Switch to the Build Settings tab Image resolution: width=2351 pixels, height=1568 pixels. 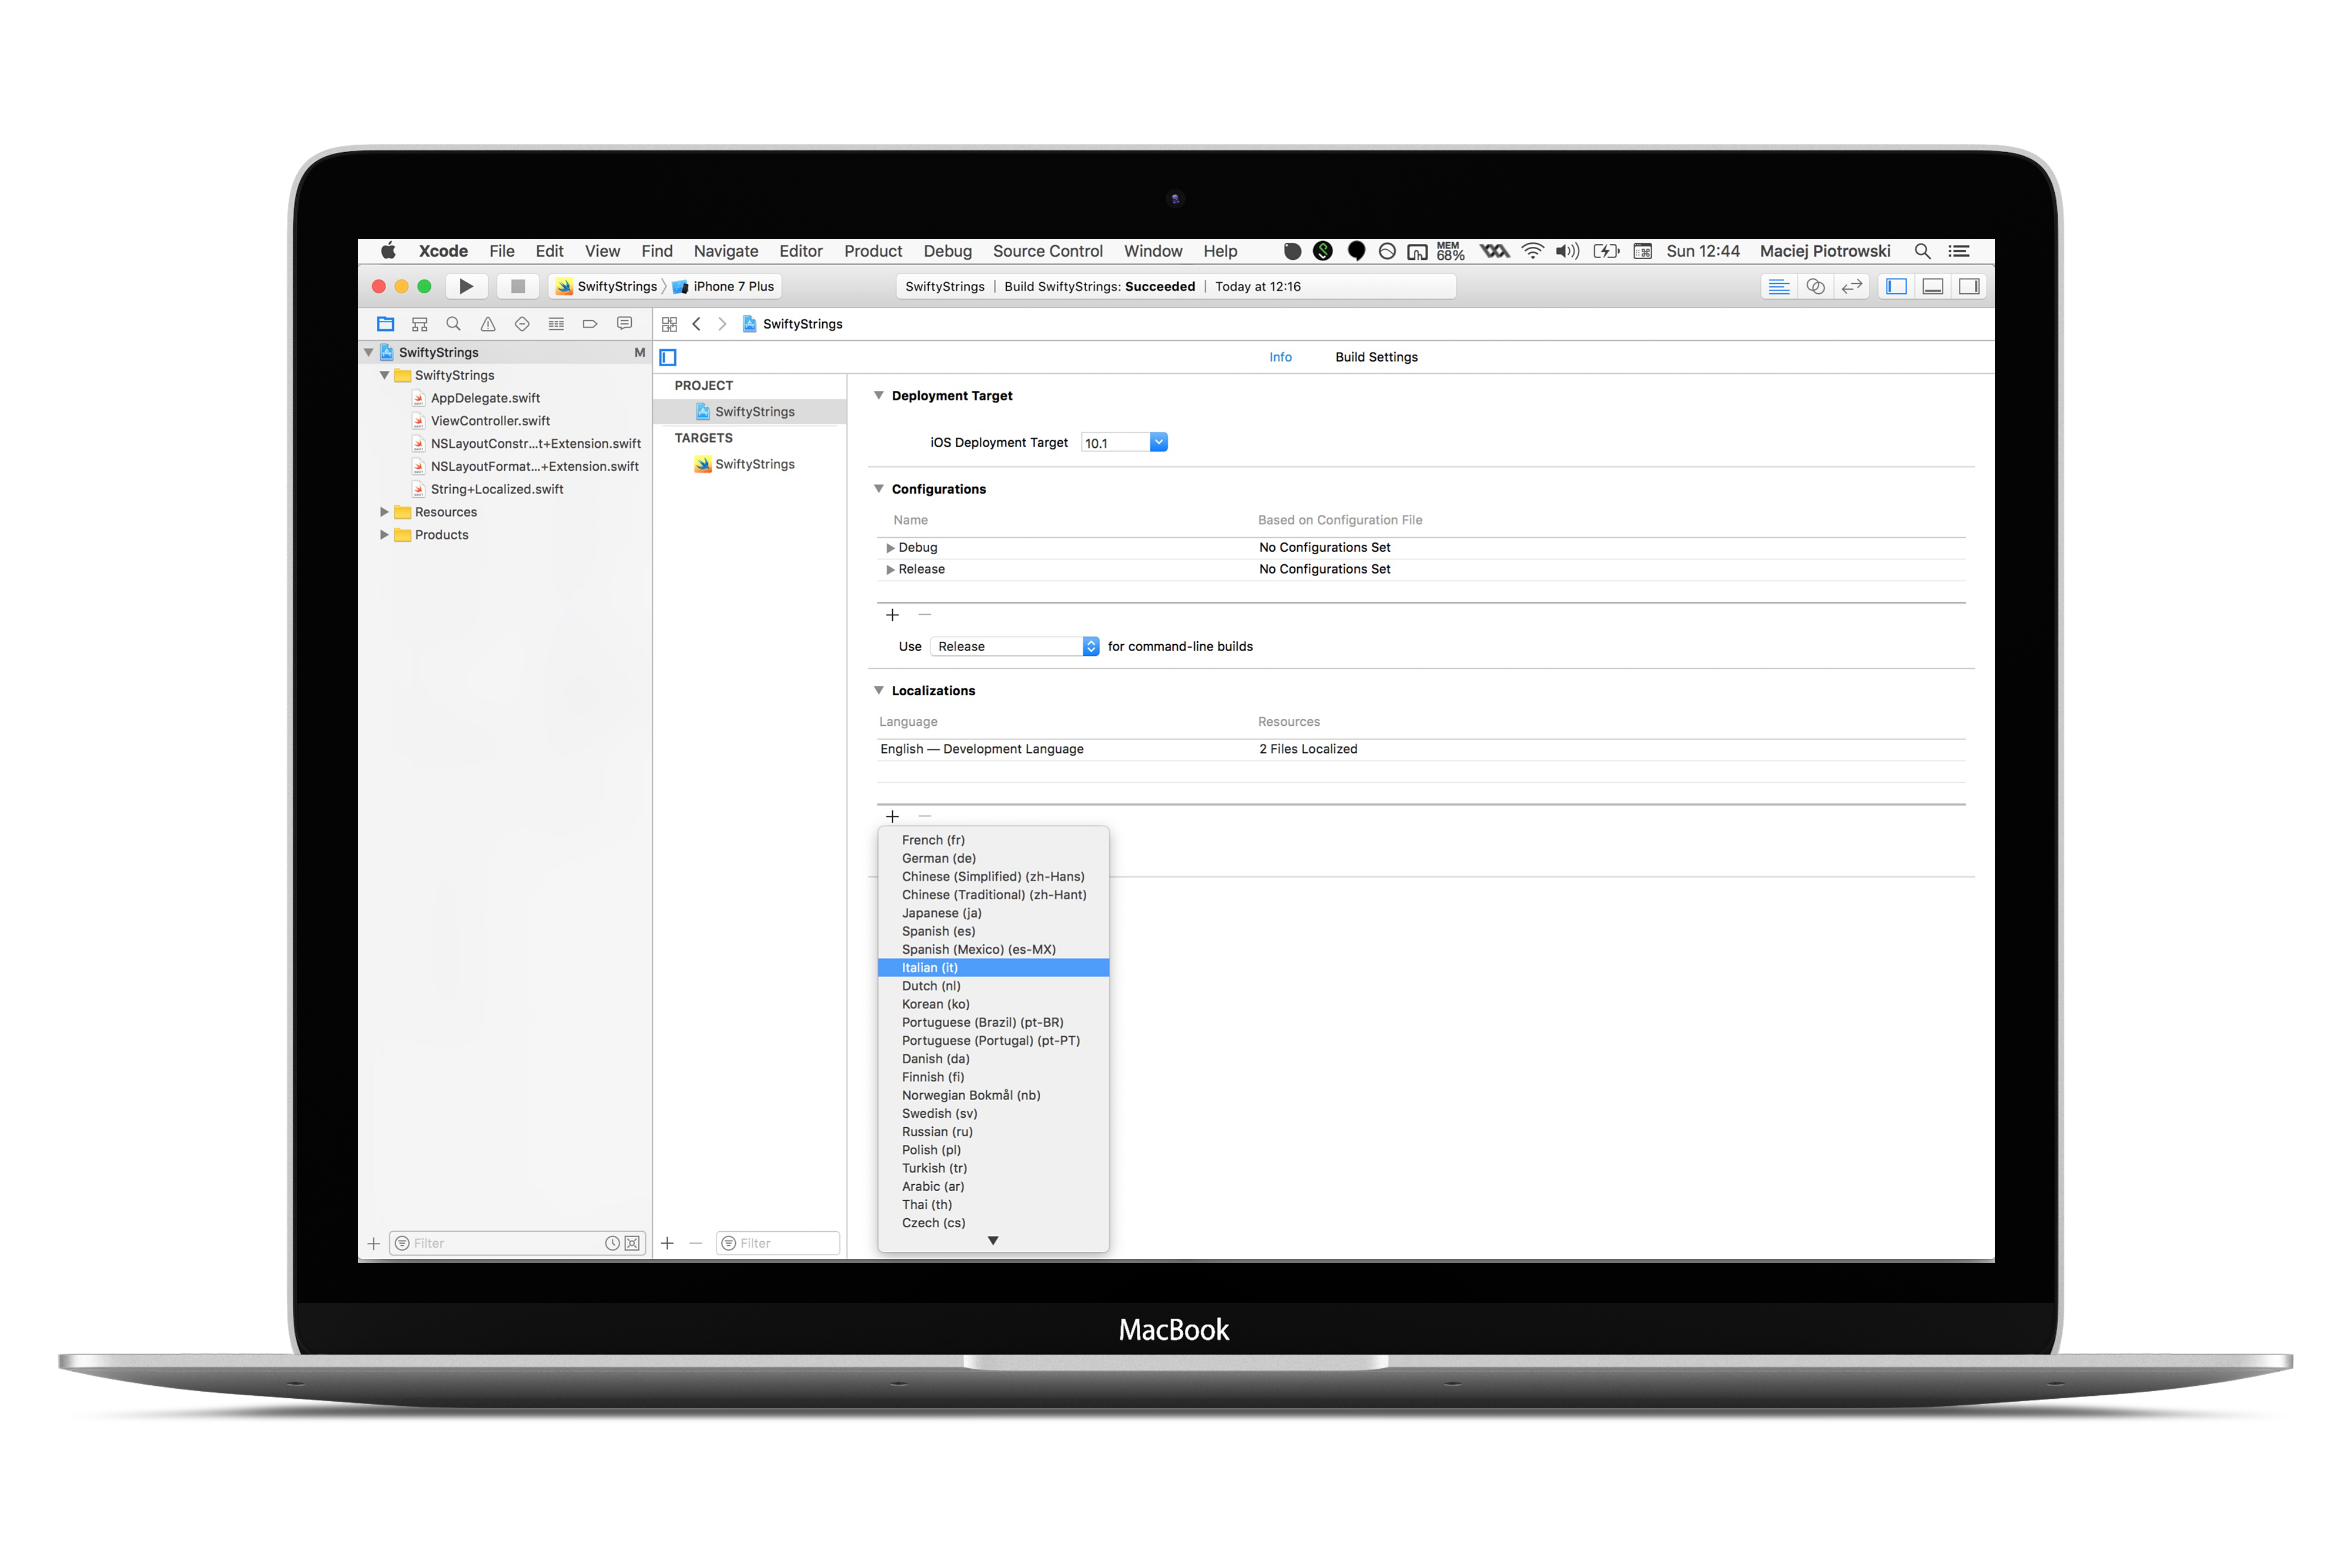pos(1376,357)
